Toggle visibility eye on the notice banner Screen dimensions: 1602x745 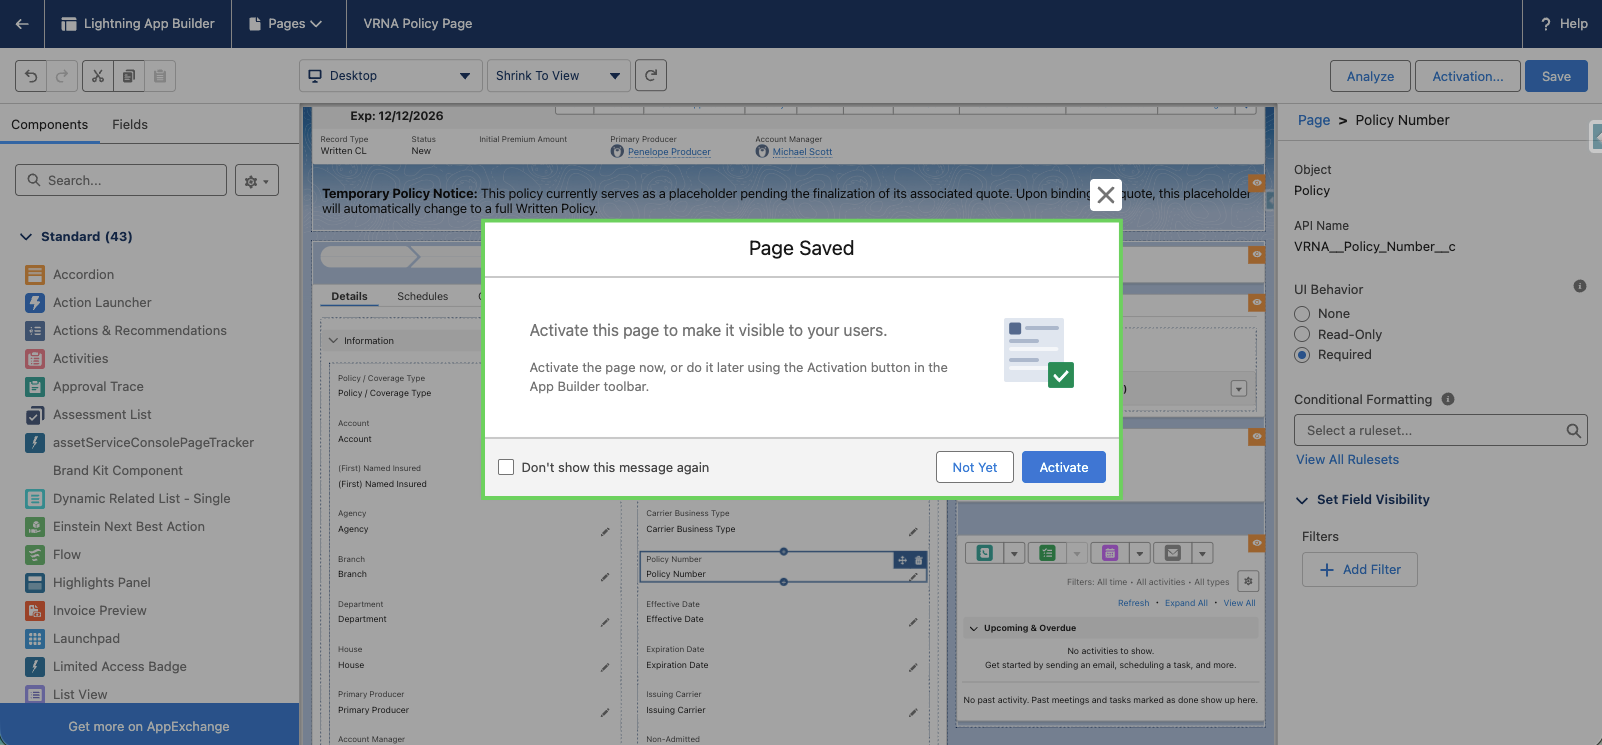coord(1257,182)
